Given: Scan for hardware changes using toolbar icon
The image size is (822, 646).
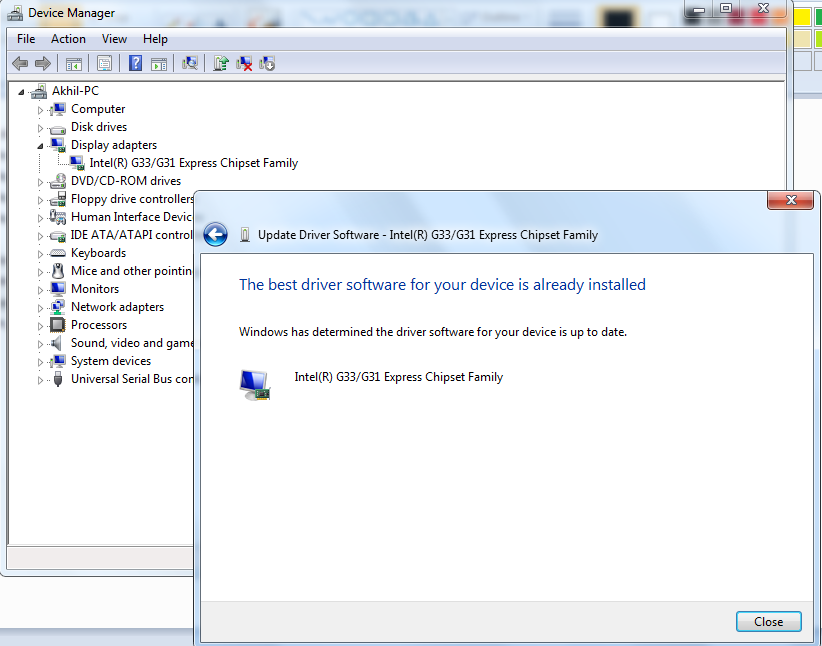Looking at the screenshot, I should [x=190, y=63].
